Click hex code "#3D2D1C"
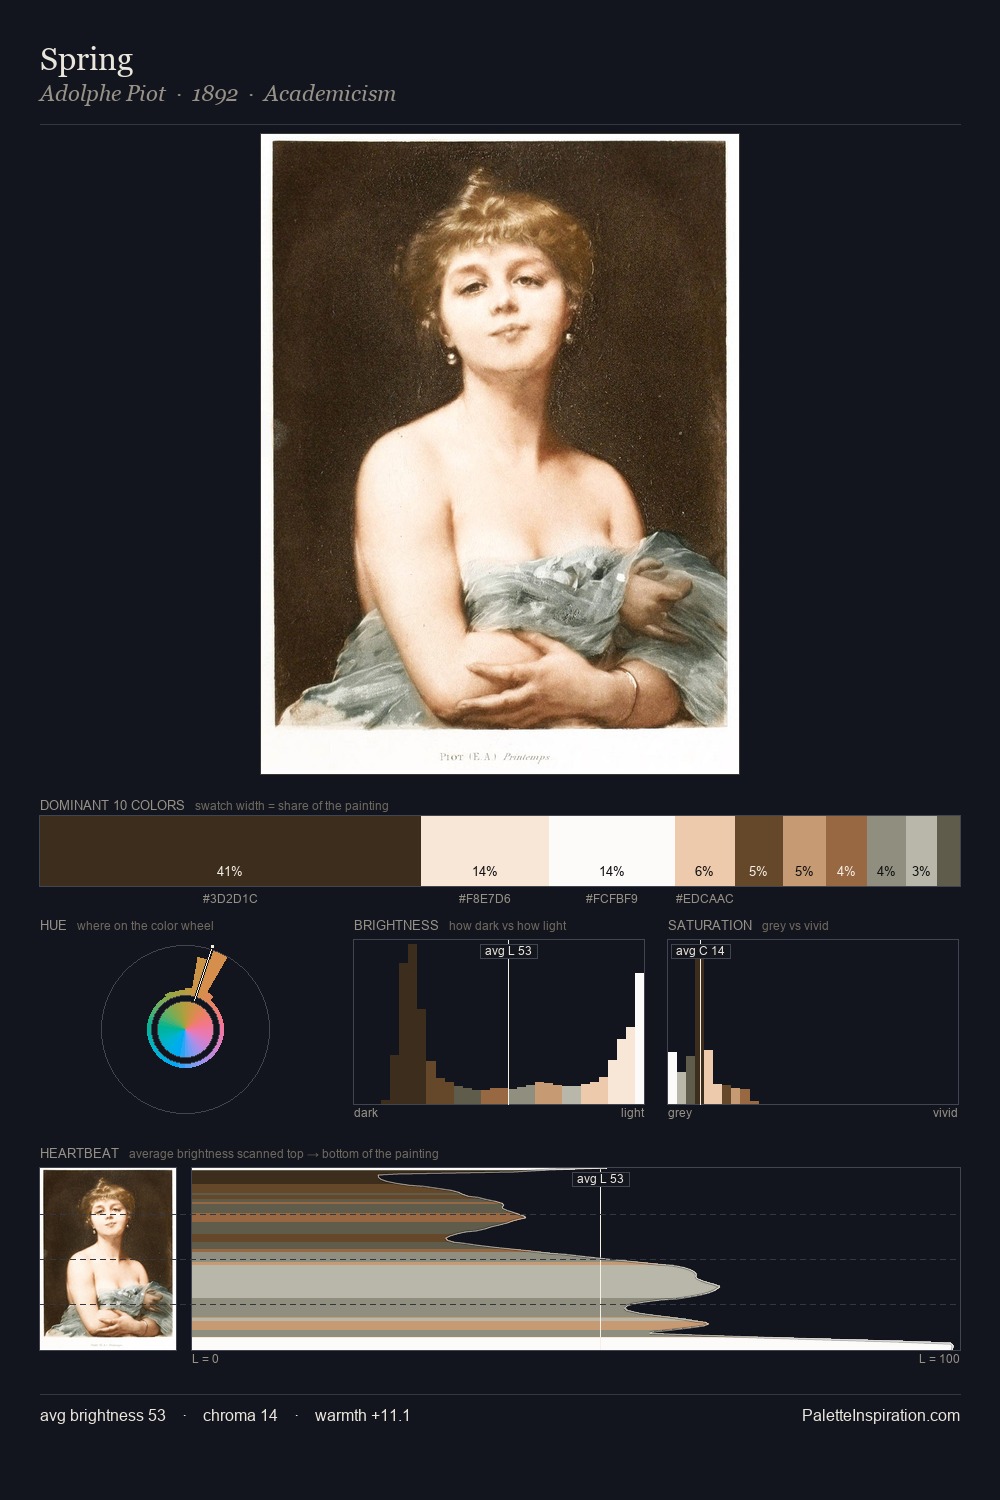Screen dimensions: 1000x1500 point(230,899)
